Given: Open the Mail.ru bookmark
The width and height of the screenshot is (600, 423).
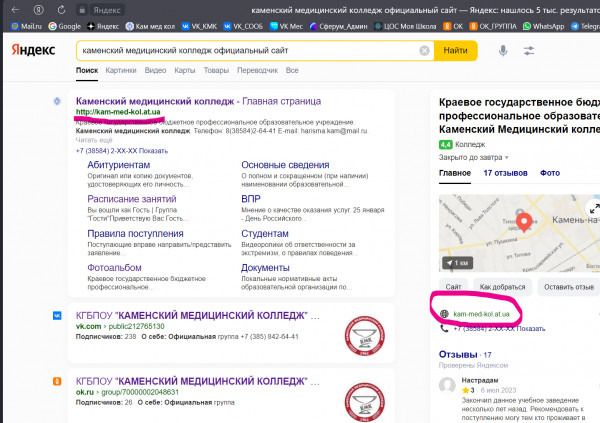Looking at the screenshot, I should click(x=26, y=26).
